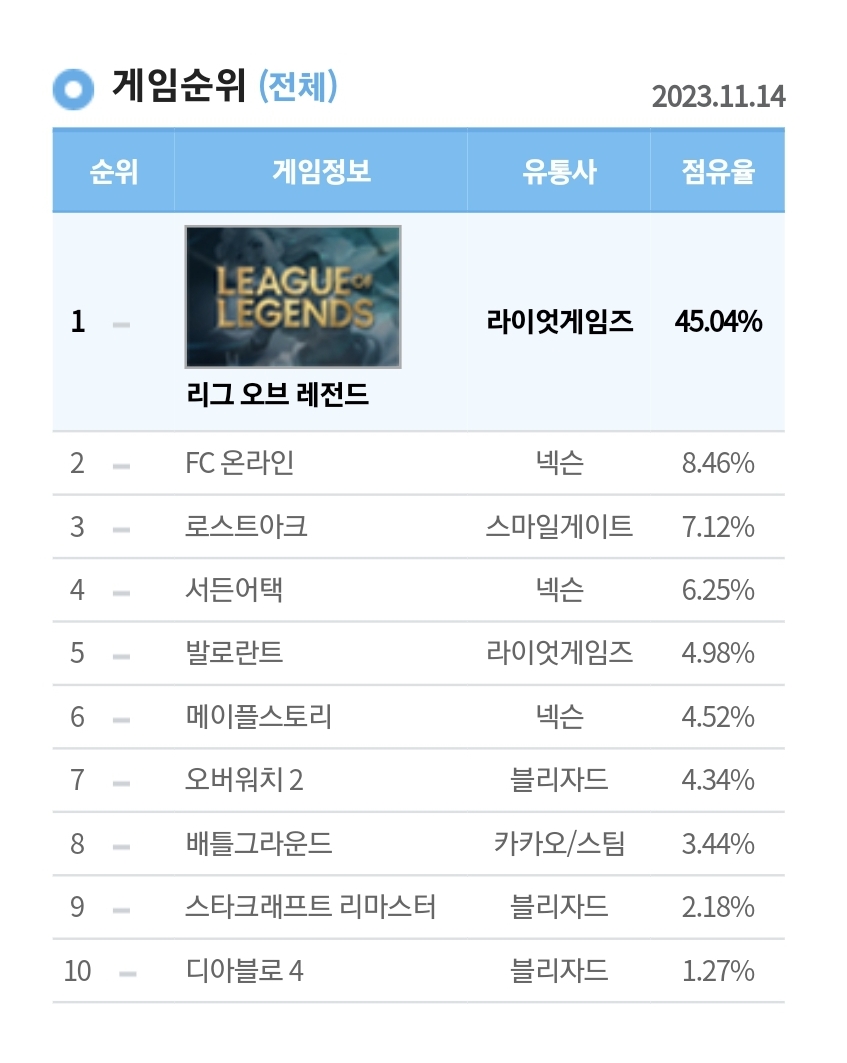Click the 2023.11.14 date label

point(718,97)
